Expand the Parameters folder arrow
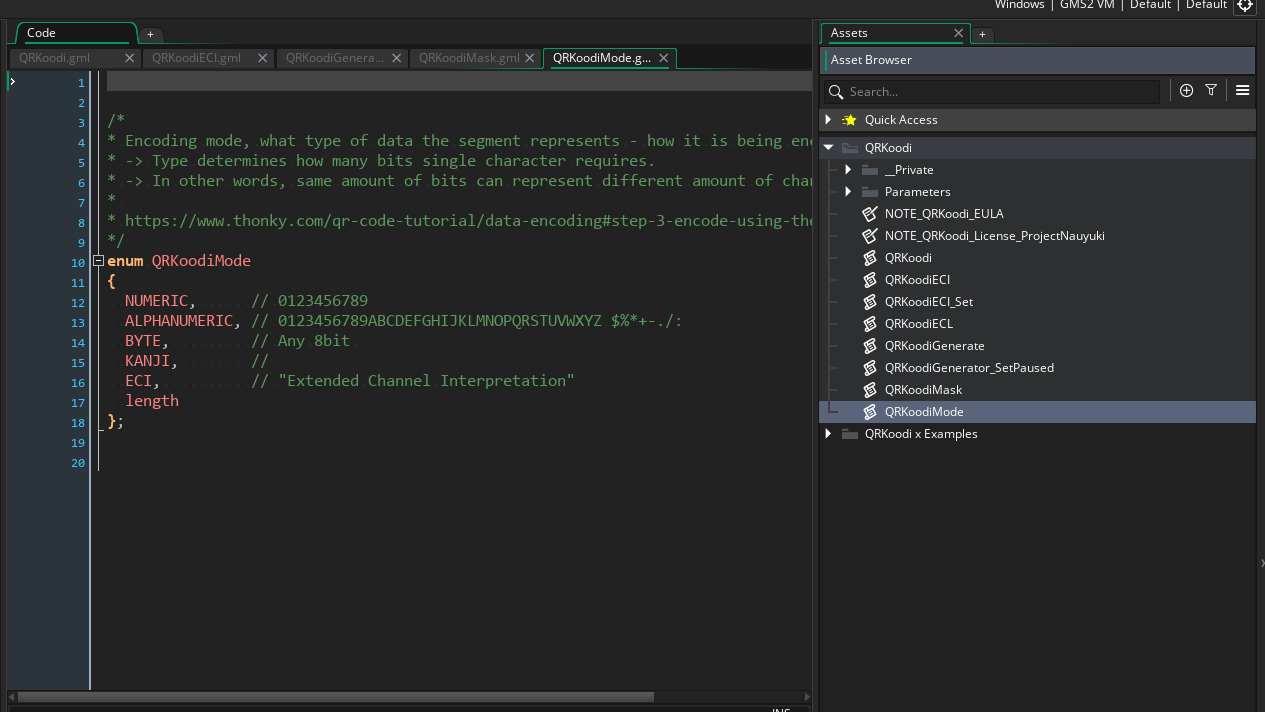The width and height of the screenshot is (1265, 712). [848, 192]
